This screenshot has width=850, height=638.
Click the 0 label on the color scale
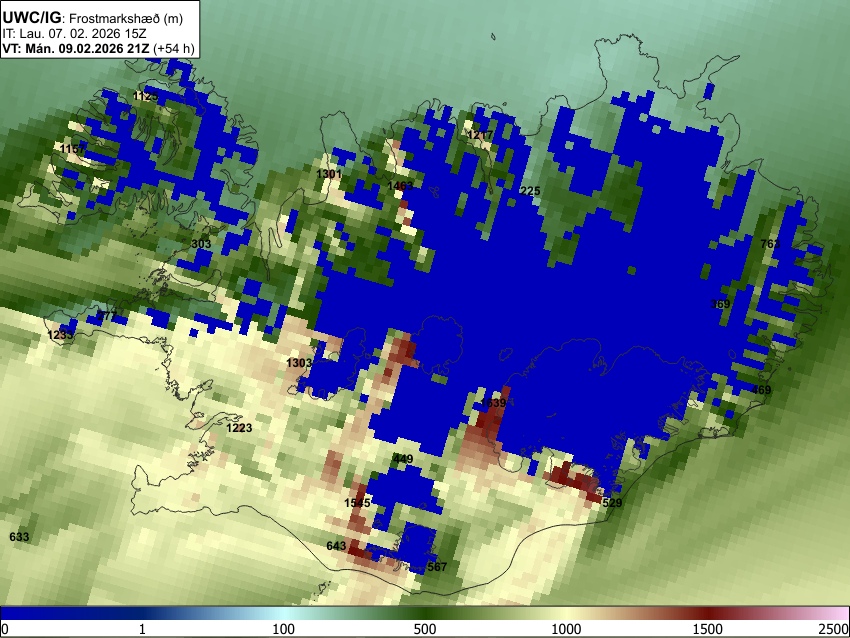point(5,629)
